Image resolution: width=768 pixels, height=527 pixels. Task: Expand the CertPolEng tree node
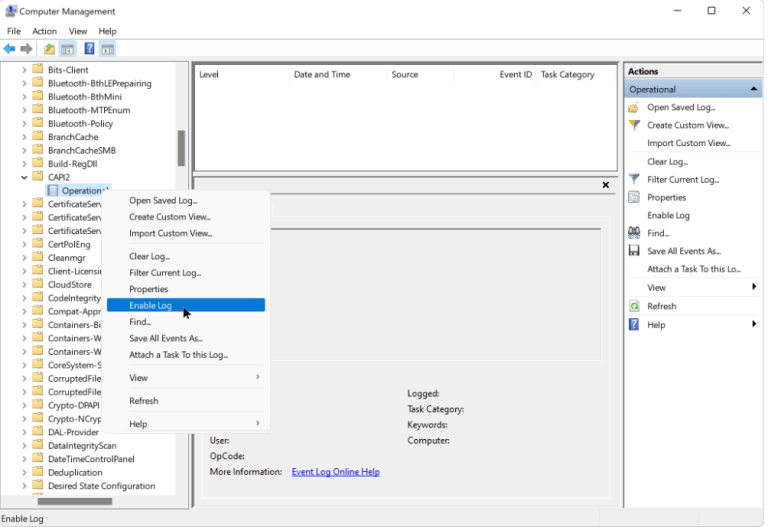pyautogui.click(x=24, y=244)
